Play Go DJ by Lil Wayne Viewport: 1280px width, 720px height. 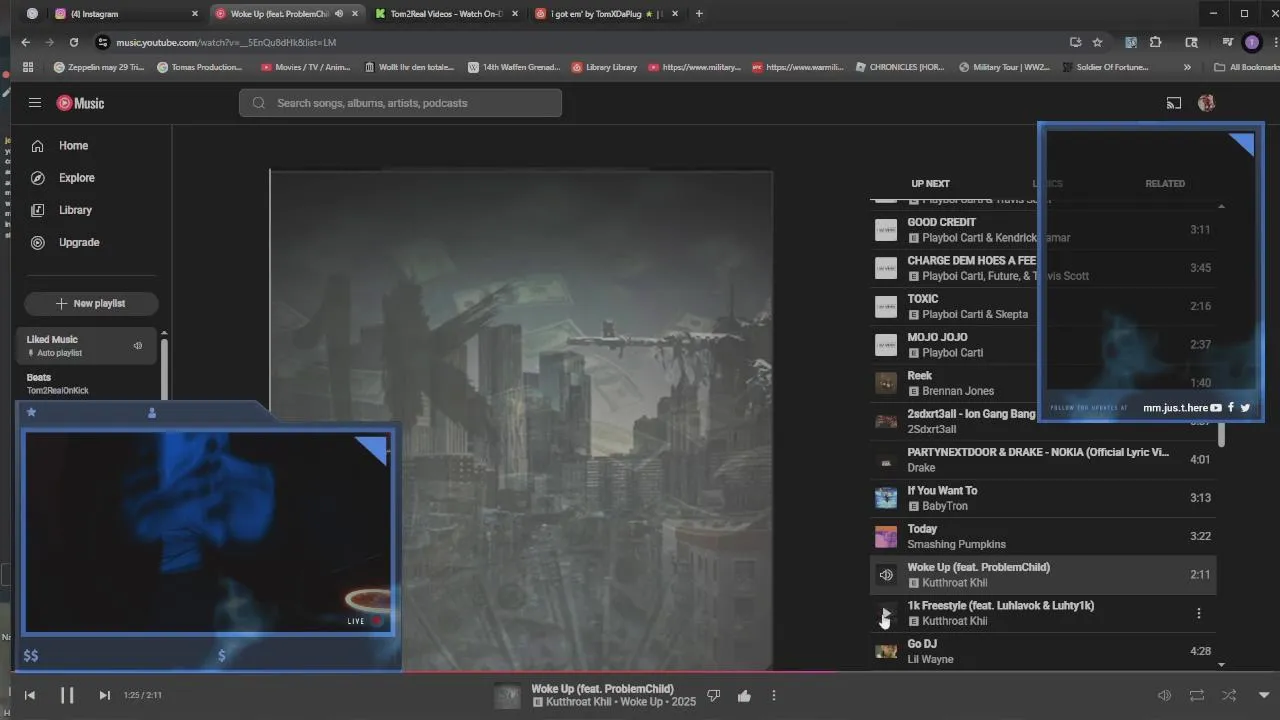[1043, 651]
